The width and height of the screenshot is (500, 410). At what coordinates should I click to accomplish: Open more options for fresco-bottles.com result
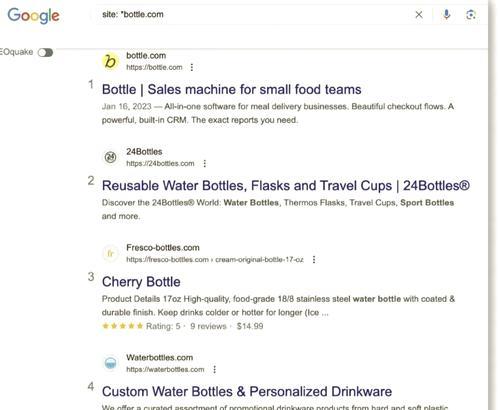click(314, 259)
